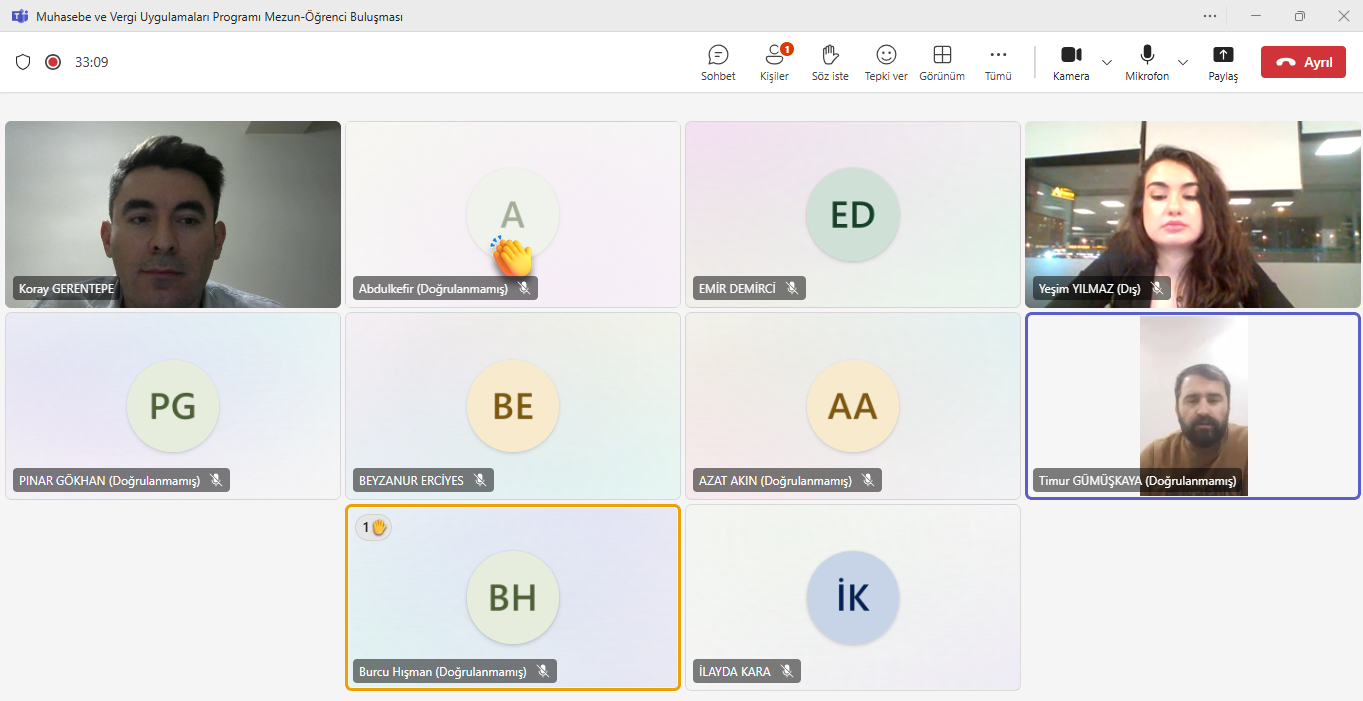This screenshot has width=1363, height=701.
Task: Click Yeşim YILMAZ's muted microphone icon
Action: click(x=1157, y=288)
